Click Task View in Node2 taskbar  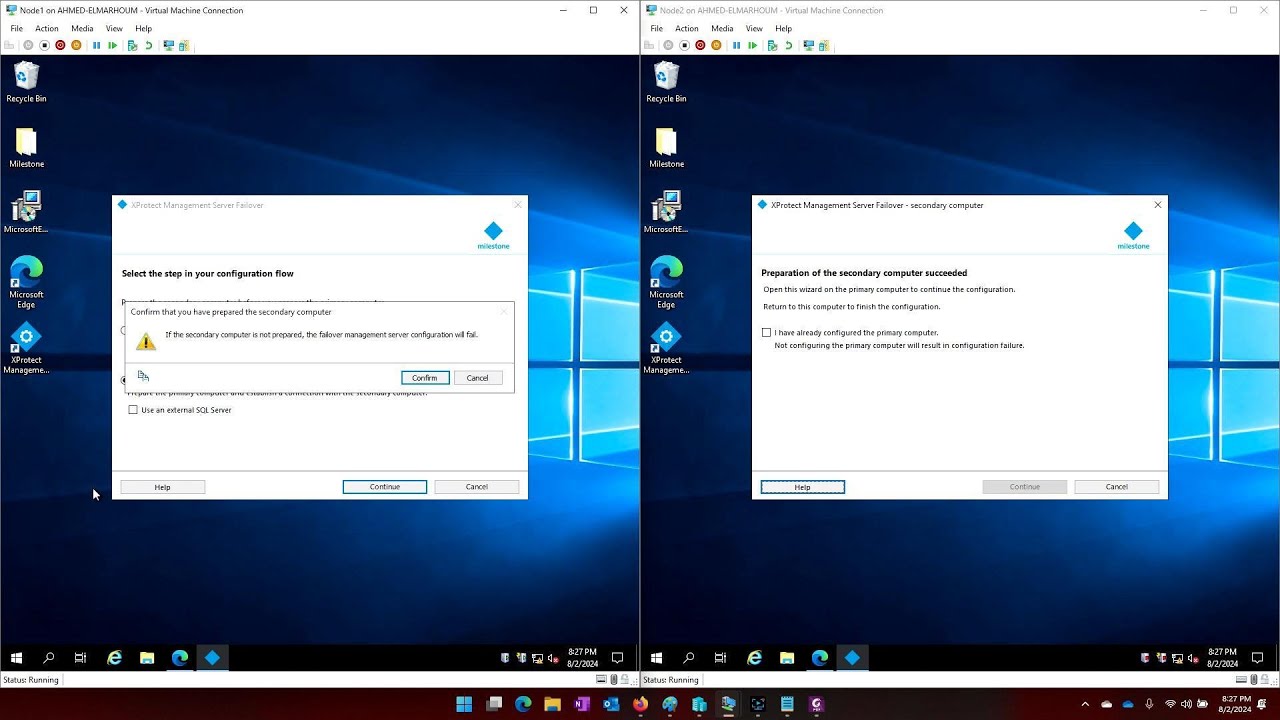point(720,658)
